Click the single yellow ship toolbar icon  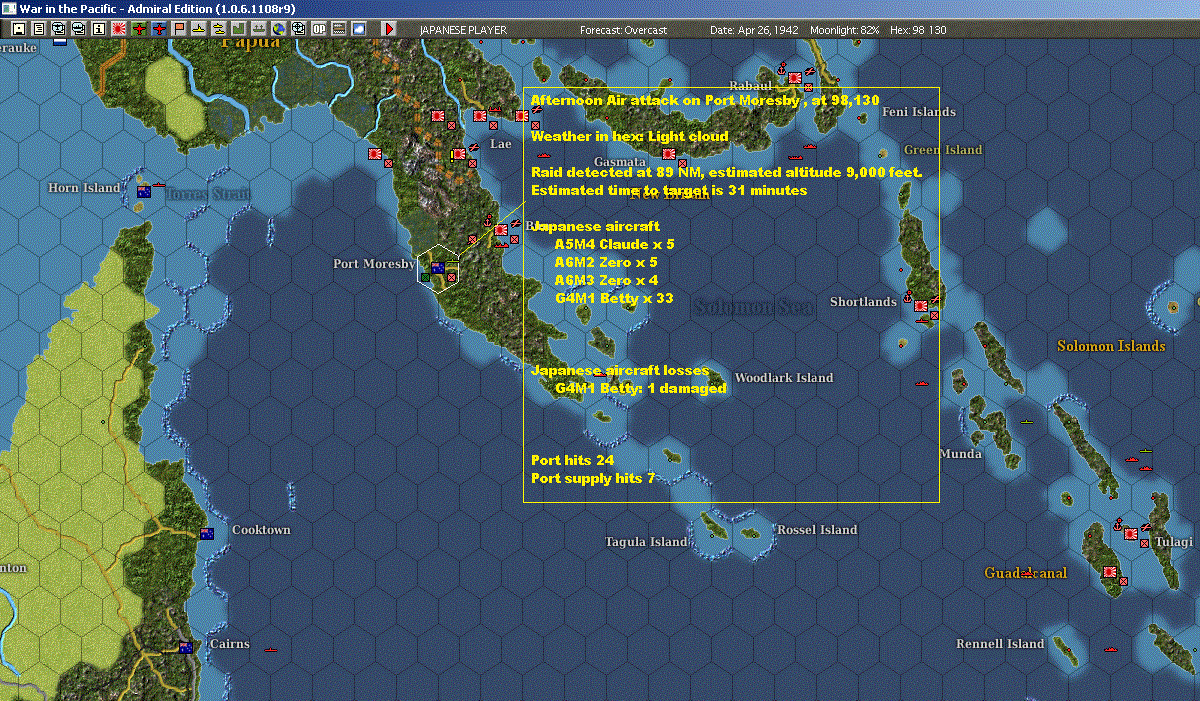coord(199,29)
